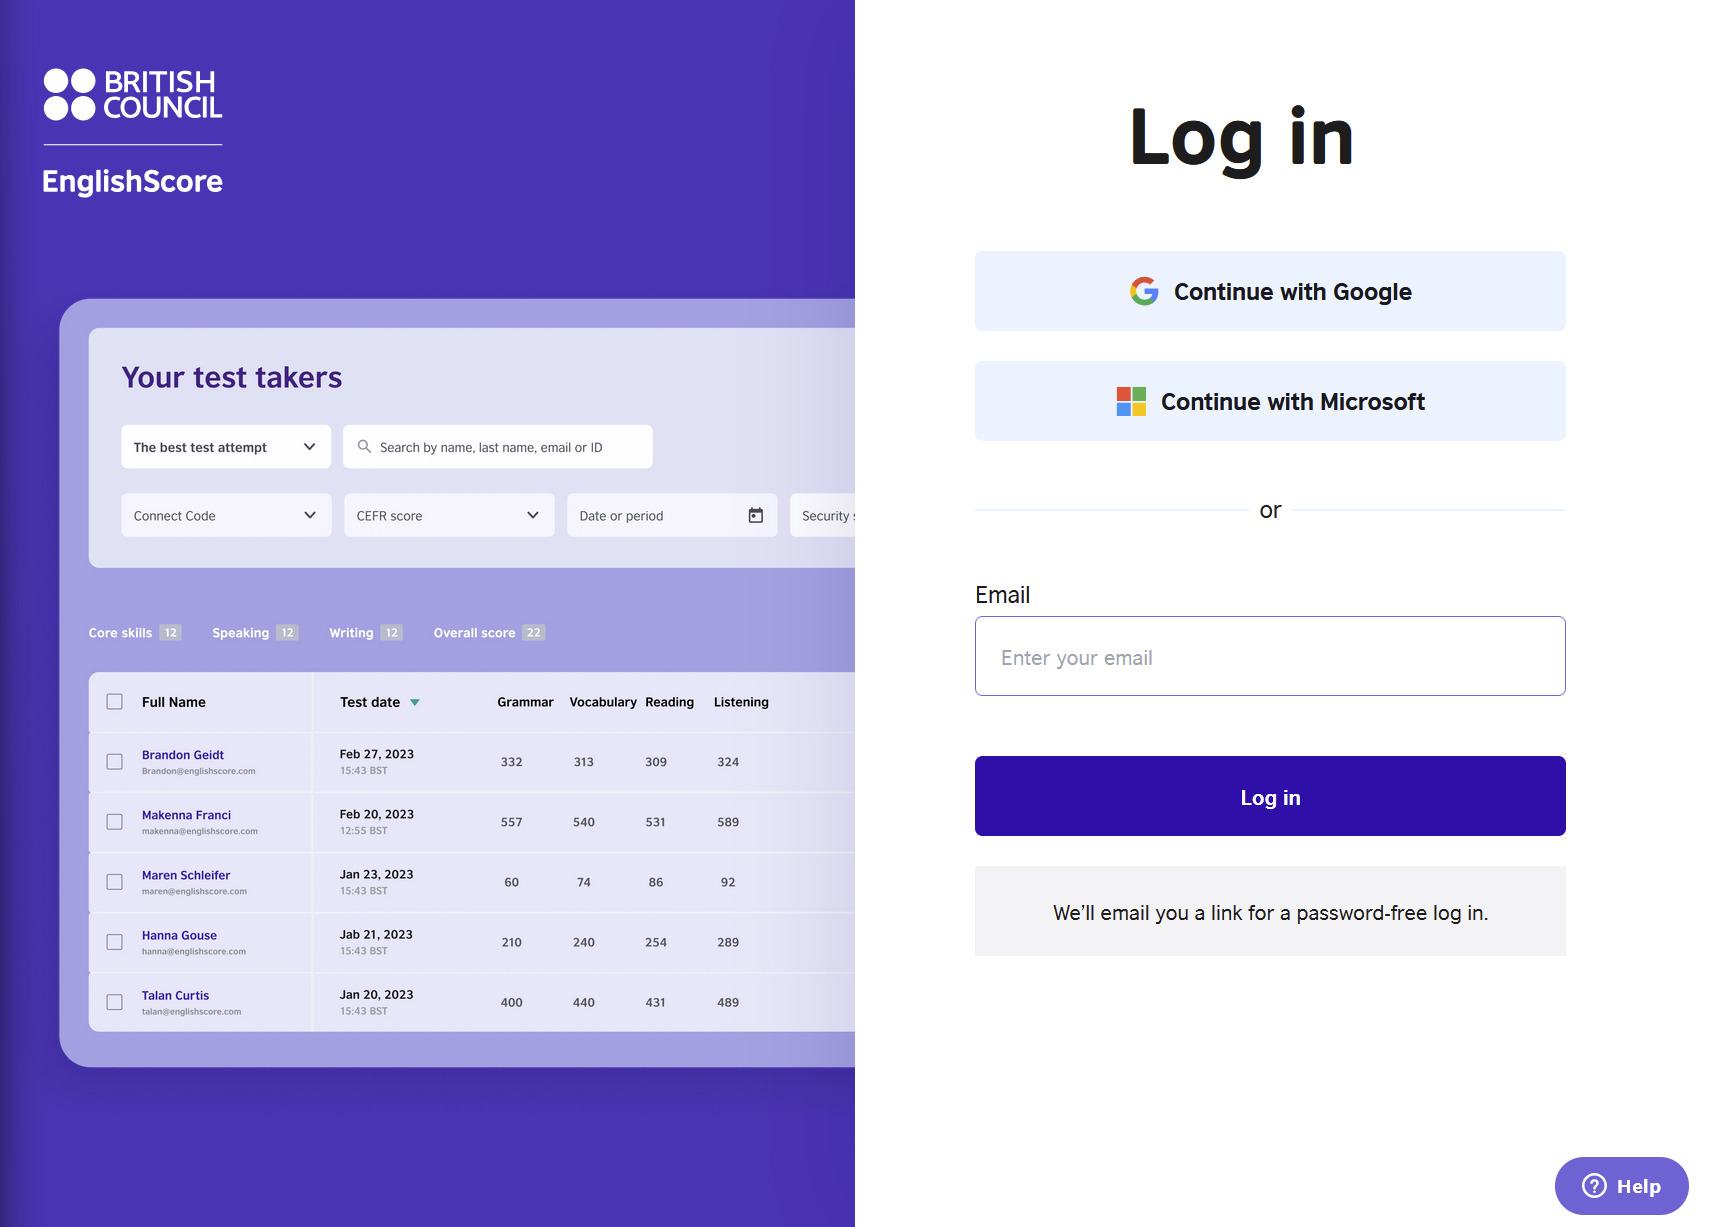Open Maren Schleifer's name link
Screen dimensions: 1713x1227
tap(186, 875)
